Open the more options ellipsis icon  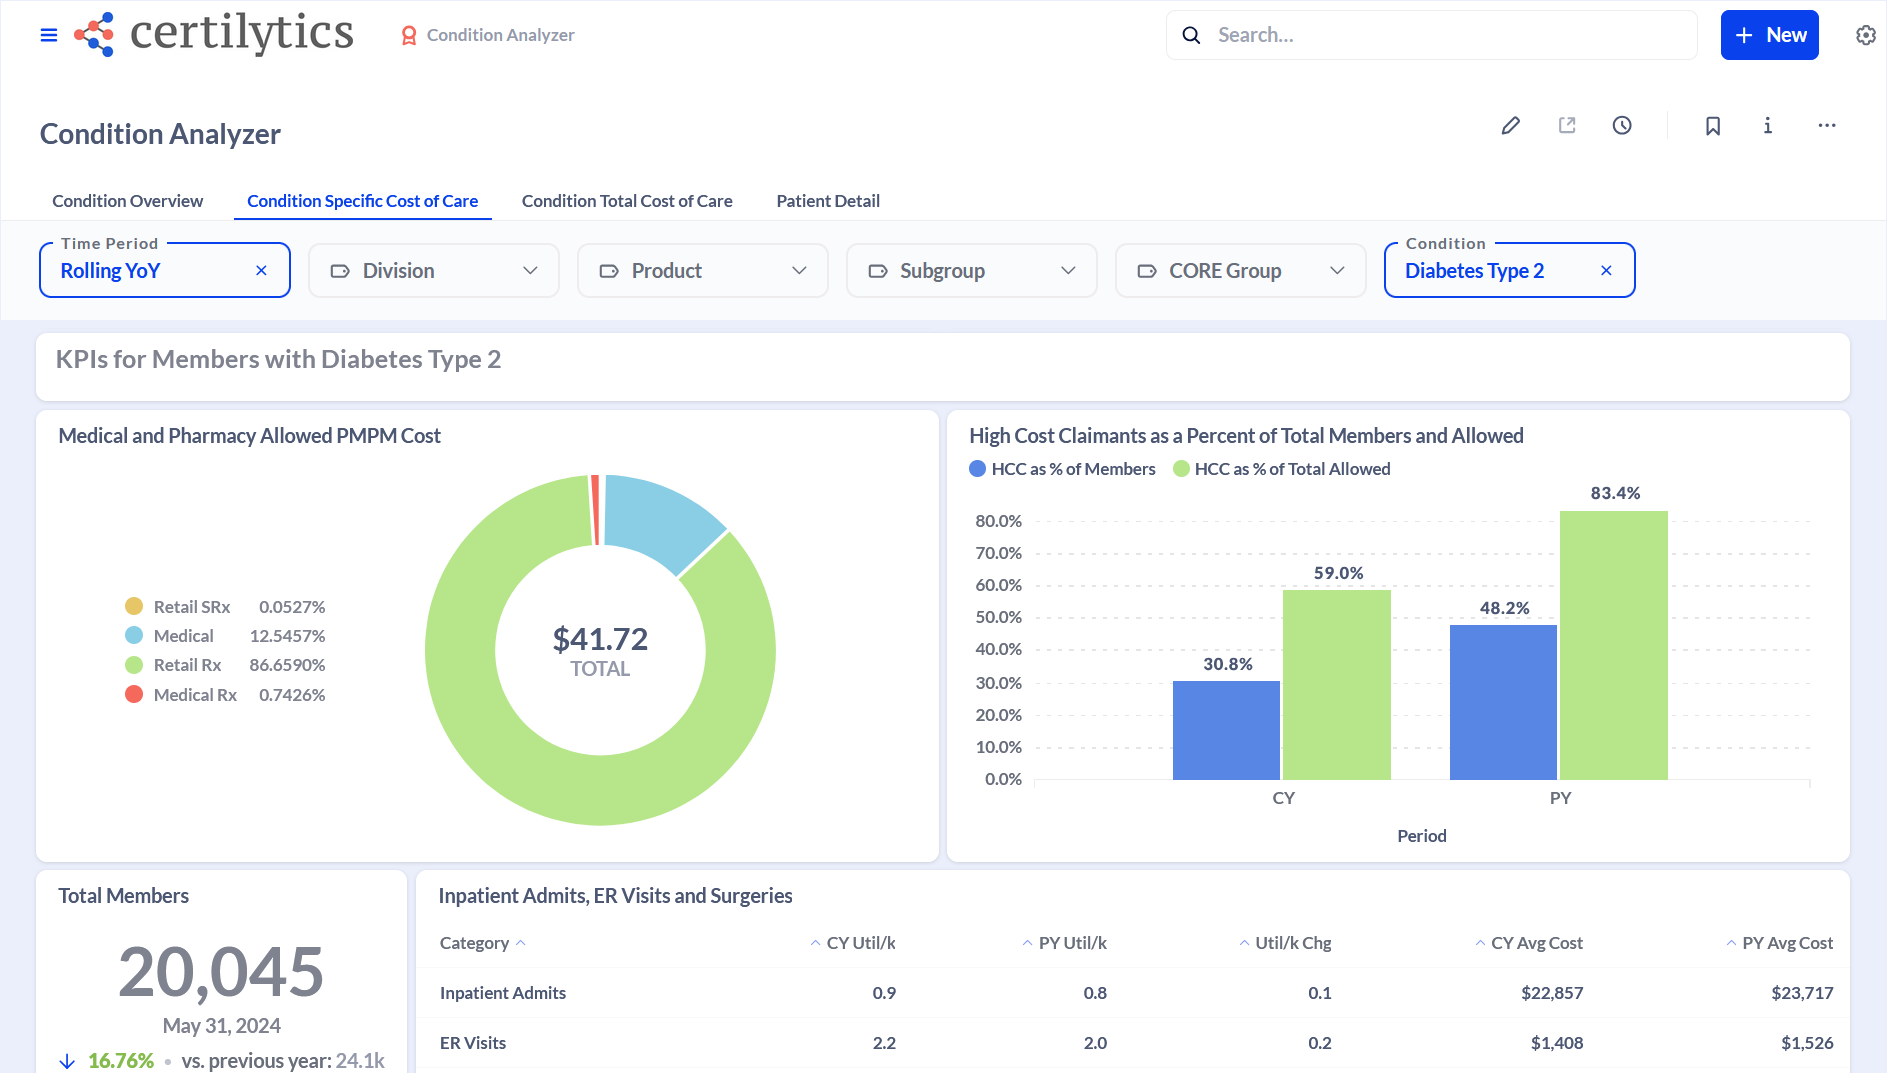click(x=1827, y=125)
